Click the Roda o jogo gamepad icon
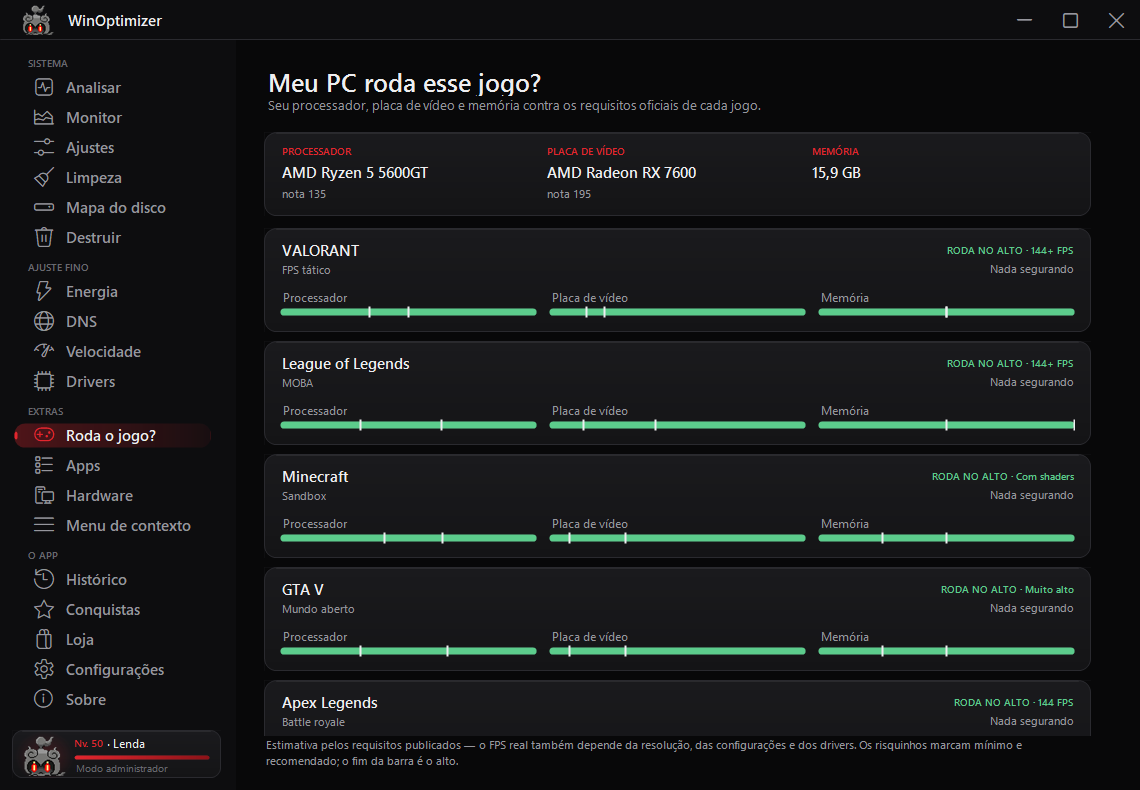The width and height of the screenshot is (1140, 790). pyautogui.click(x=44, y=435)
